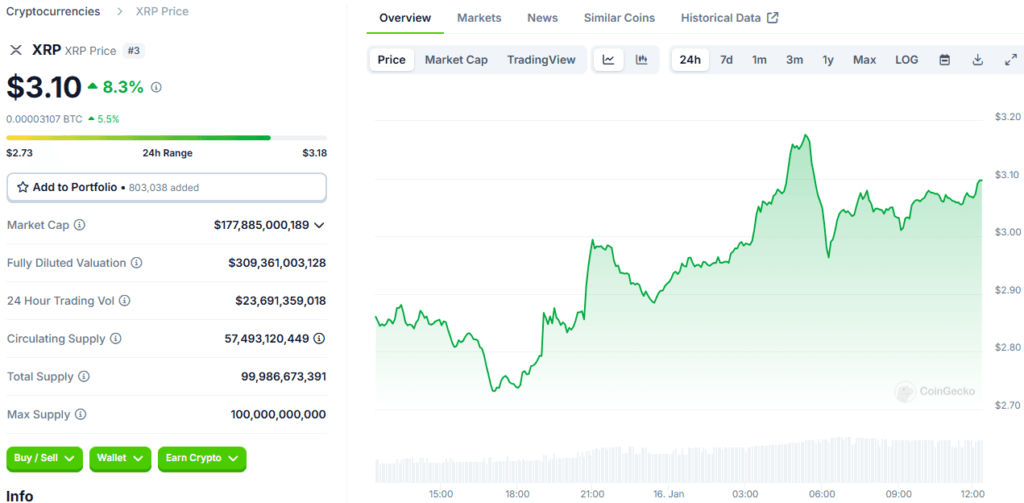
Task: Click info icon next to Circulating Supply label
Action: tap(116, 338)
